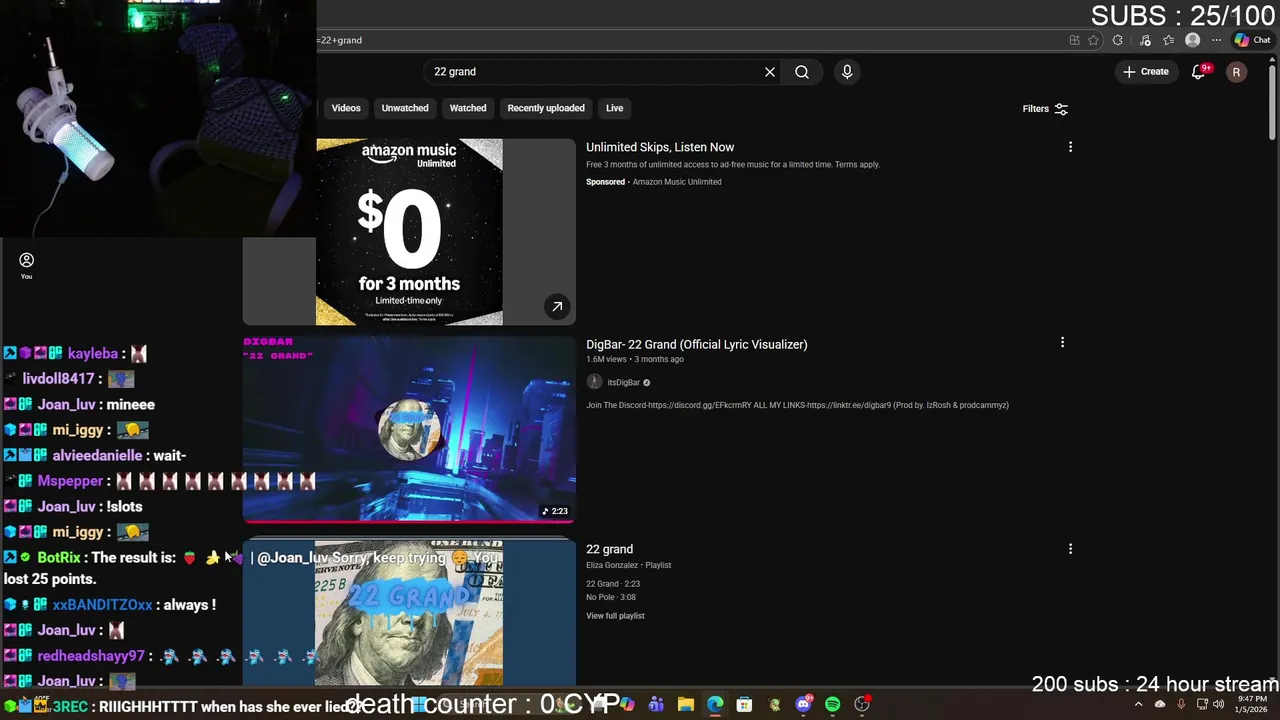1280x720 pixels.
Task: Click Microsoft Edge taskbar icon
Action: 715,704
